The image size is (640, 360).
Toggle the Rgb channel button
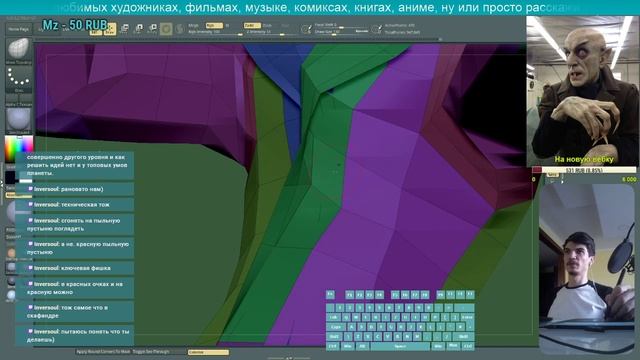click(x=214, y=25)
